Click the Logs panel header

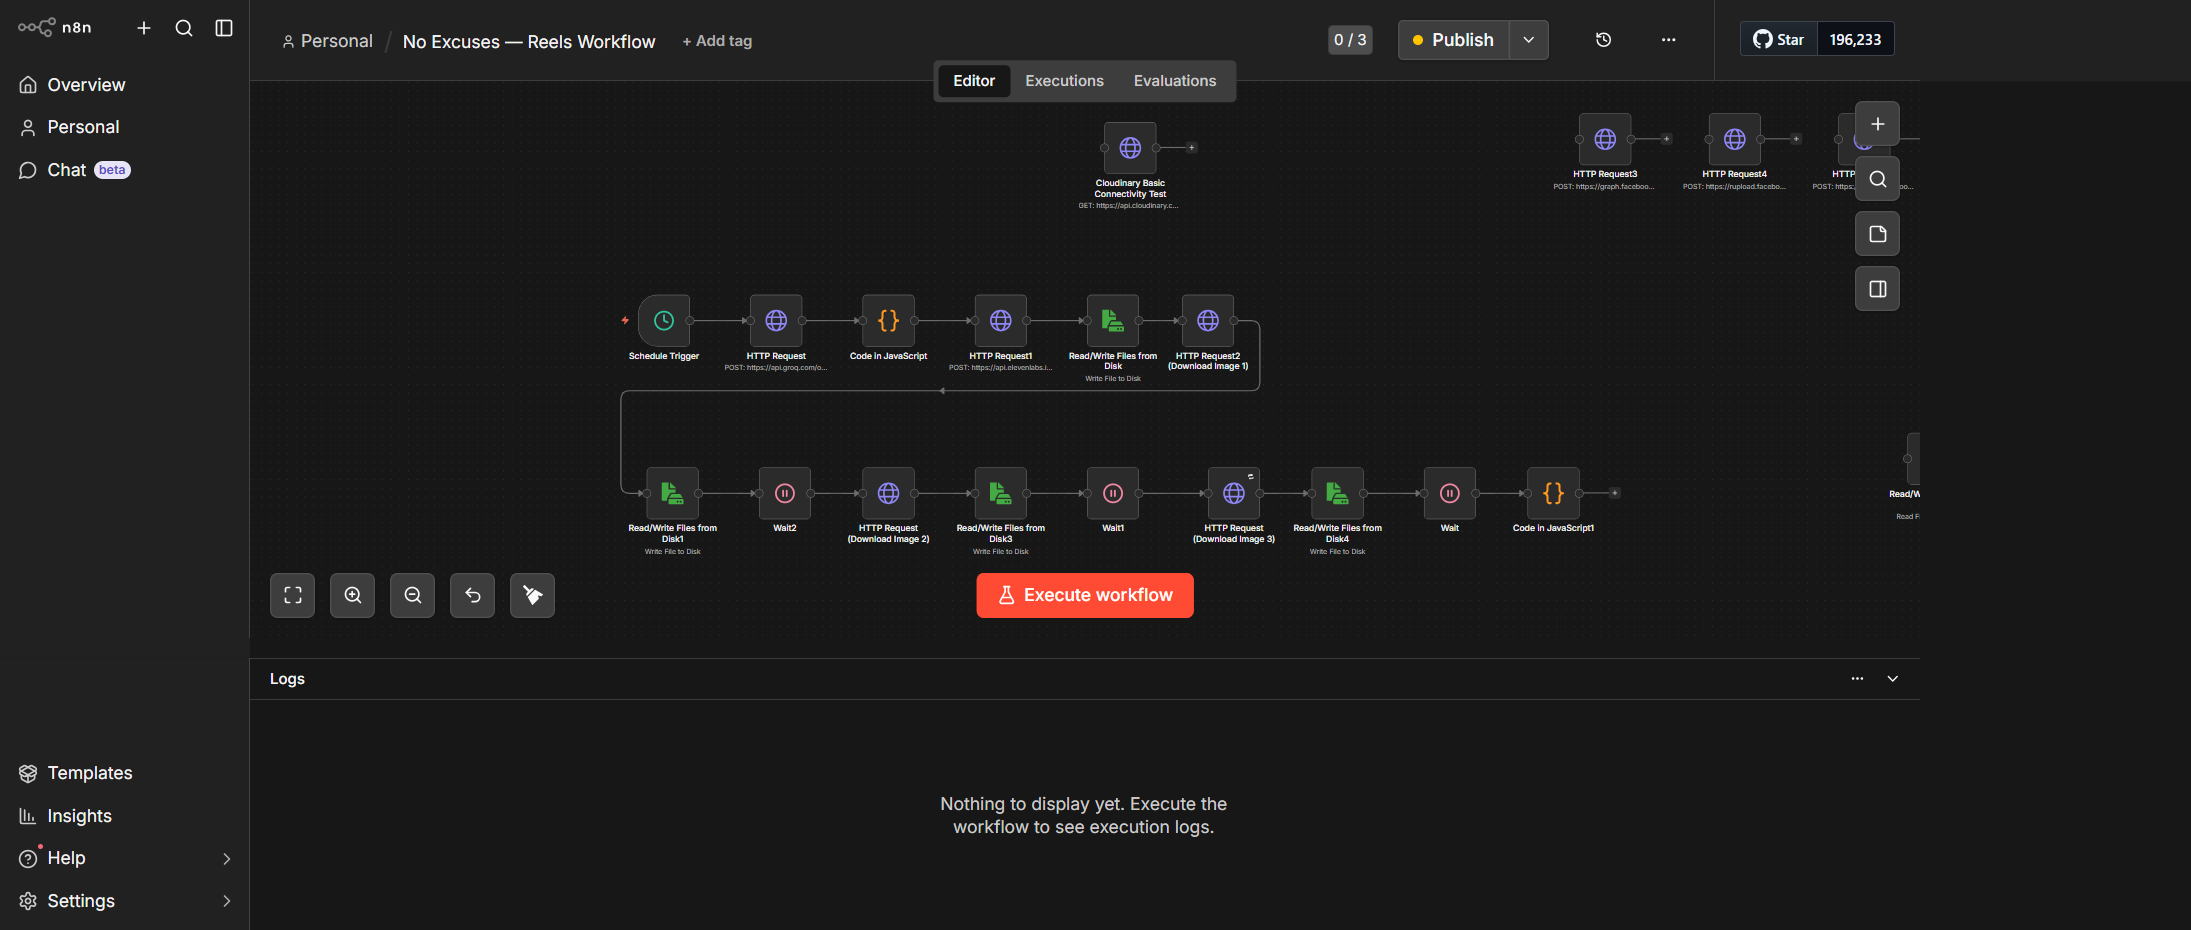[1084, 679]
